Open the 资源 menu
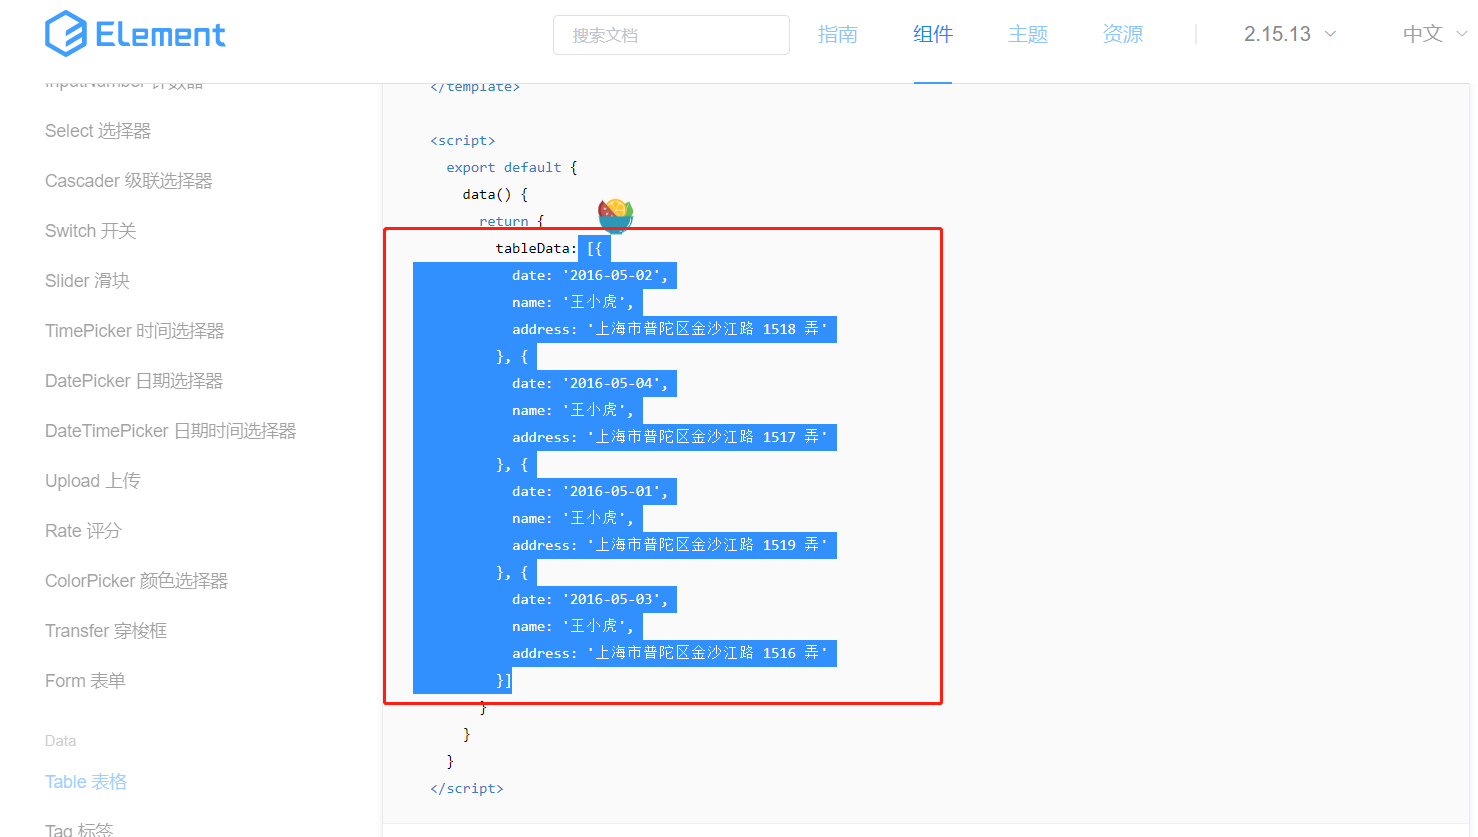Image resolution: width=1478 pixels, height=837 pixels. (x=1122, y=33)
